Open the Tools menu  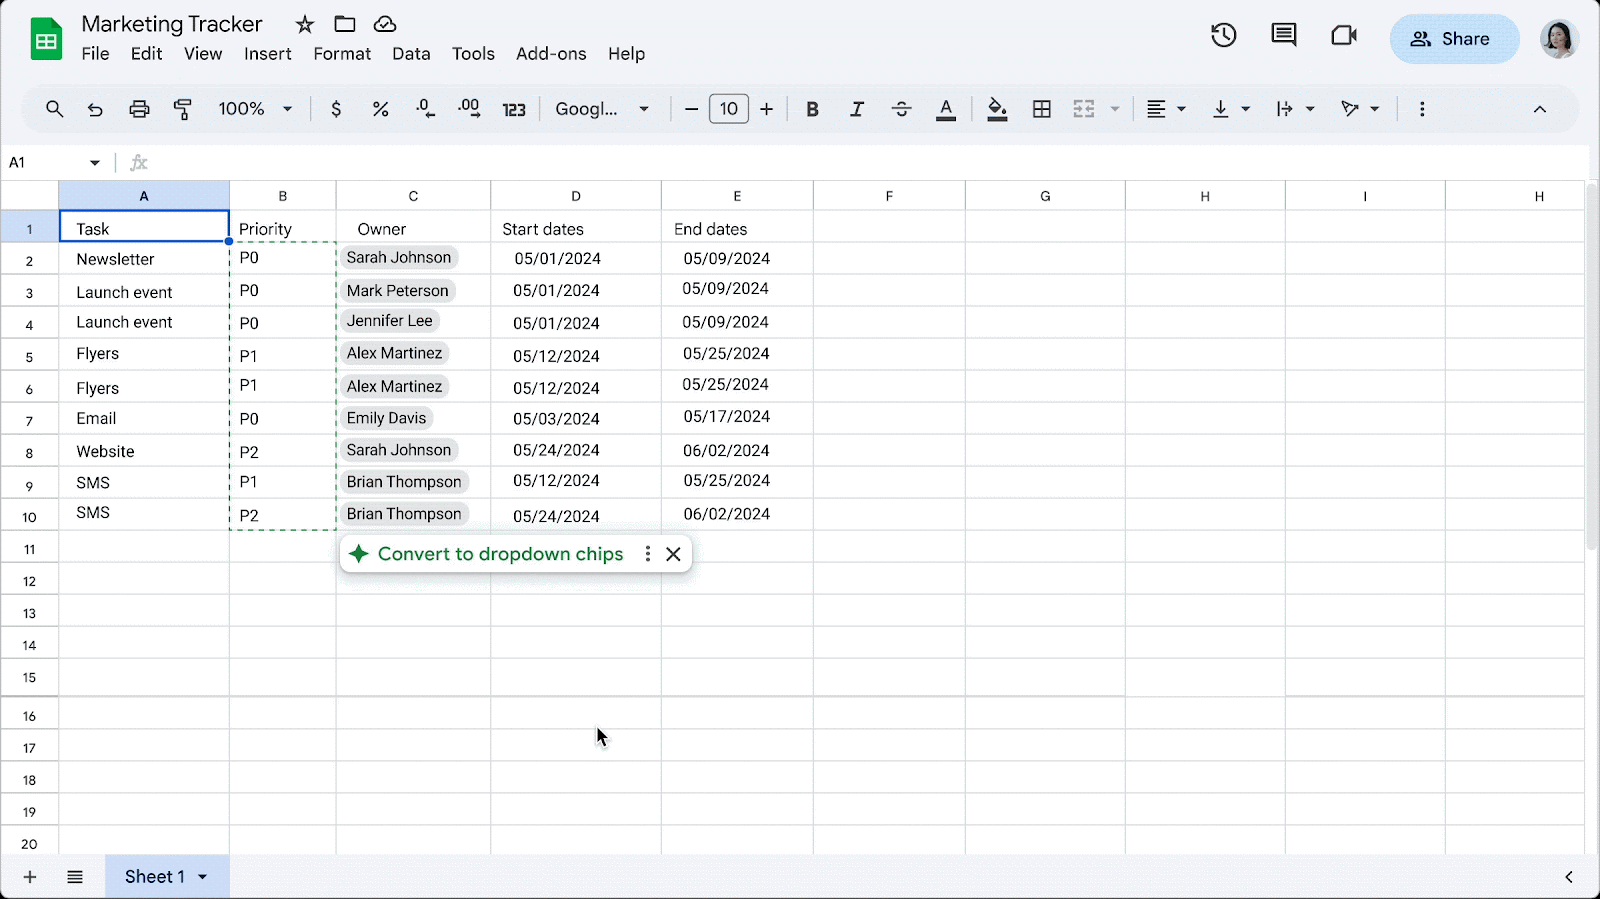pyautogui.click(x=473, y=54)
